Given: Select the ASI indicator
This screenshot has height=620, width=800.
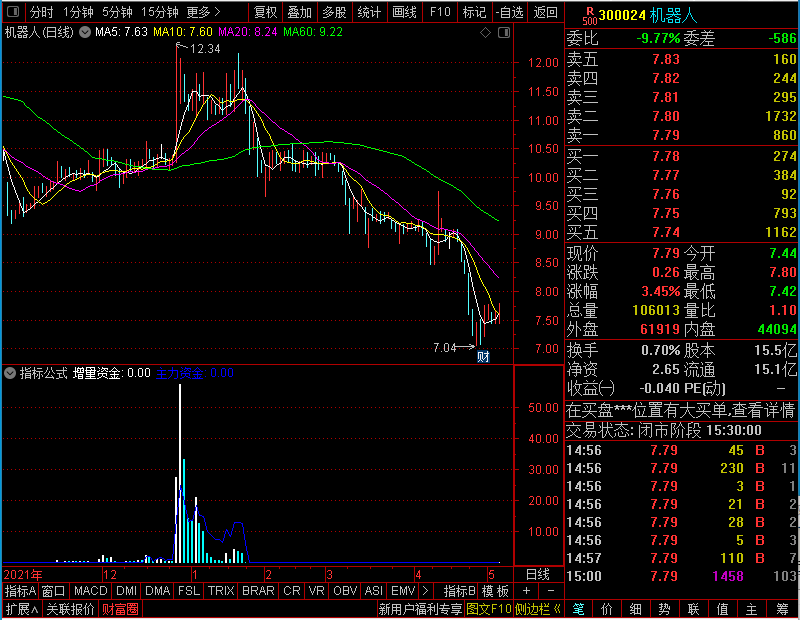Looking at the screenshot, I should (373, 591).
